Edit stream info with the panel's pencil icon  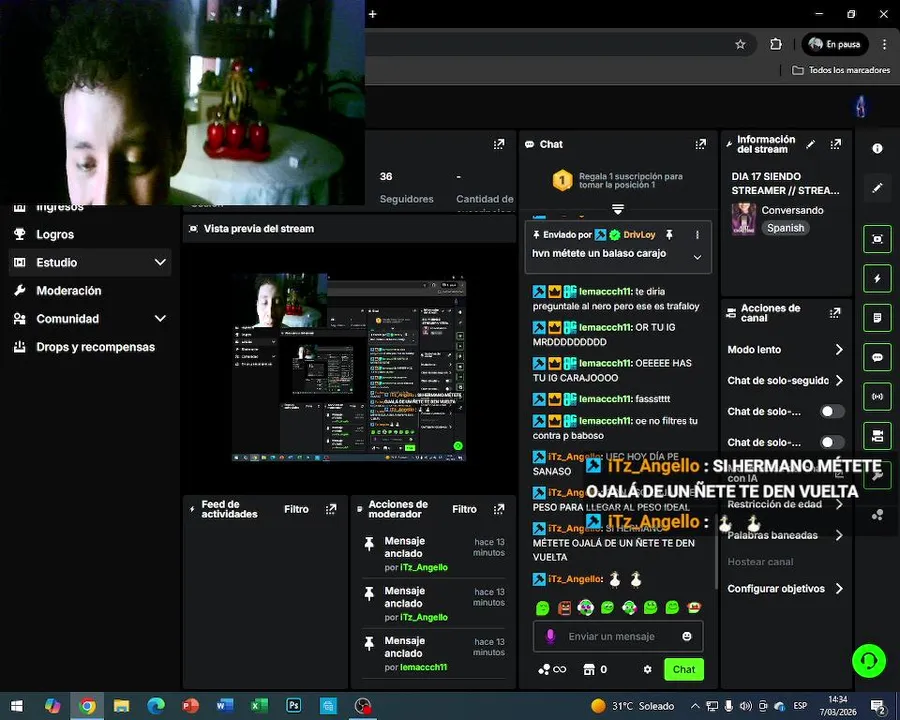click(x=810, y=144)
